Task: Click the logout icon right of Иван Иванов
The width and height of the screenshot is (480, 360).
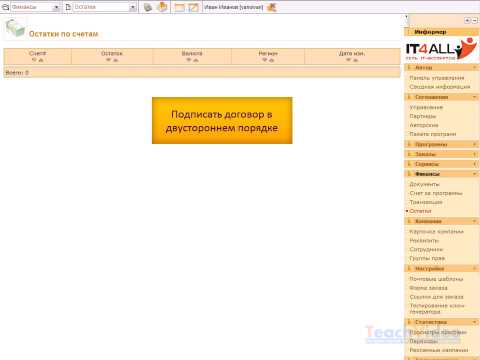Action: click(272, 7)
